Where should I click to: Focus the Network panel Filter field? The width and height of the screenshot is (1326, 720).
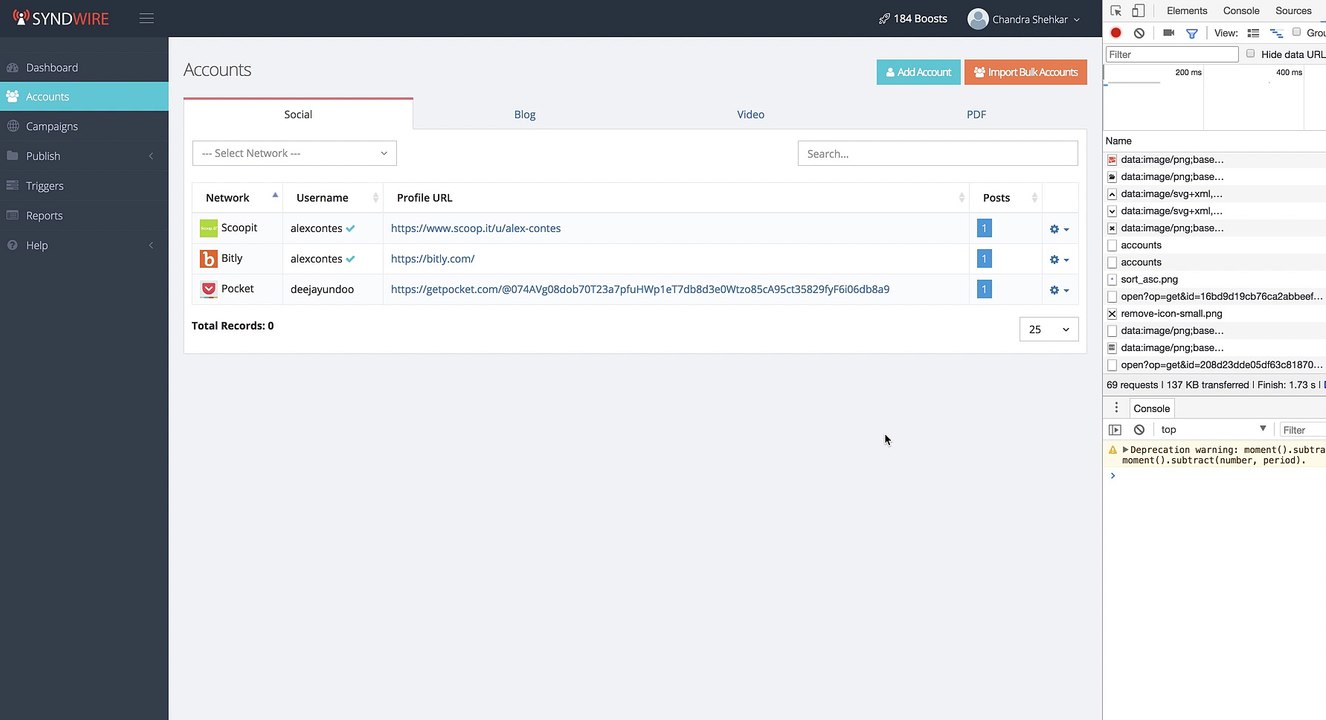point(1172,54)
